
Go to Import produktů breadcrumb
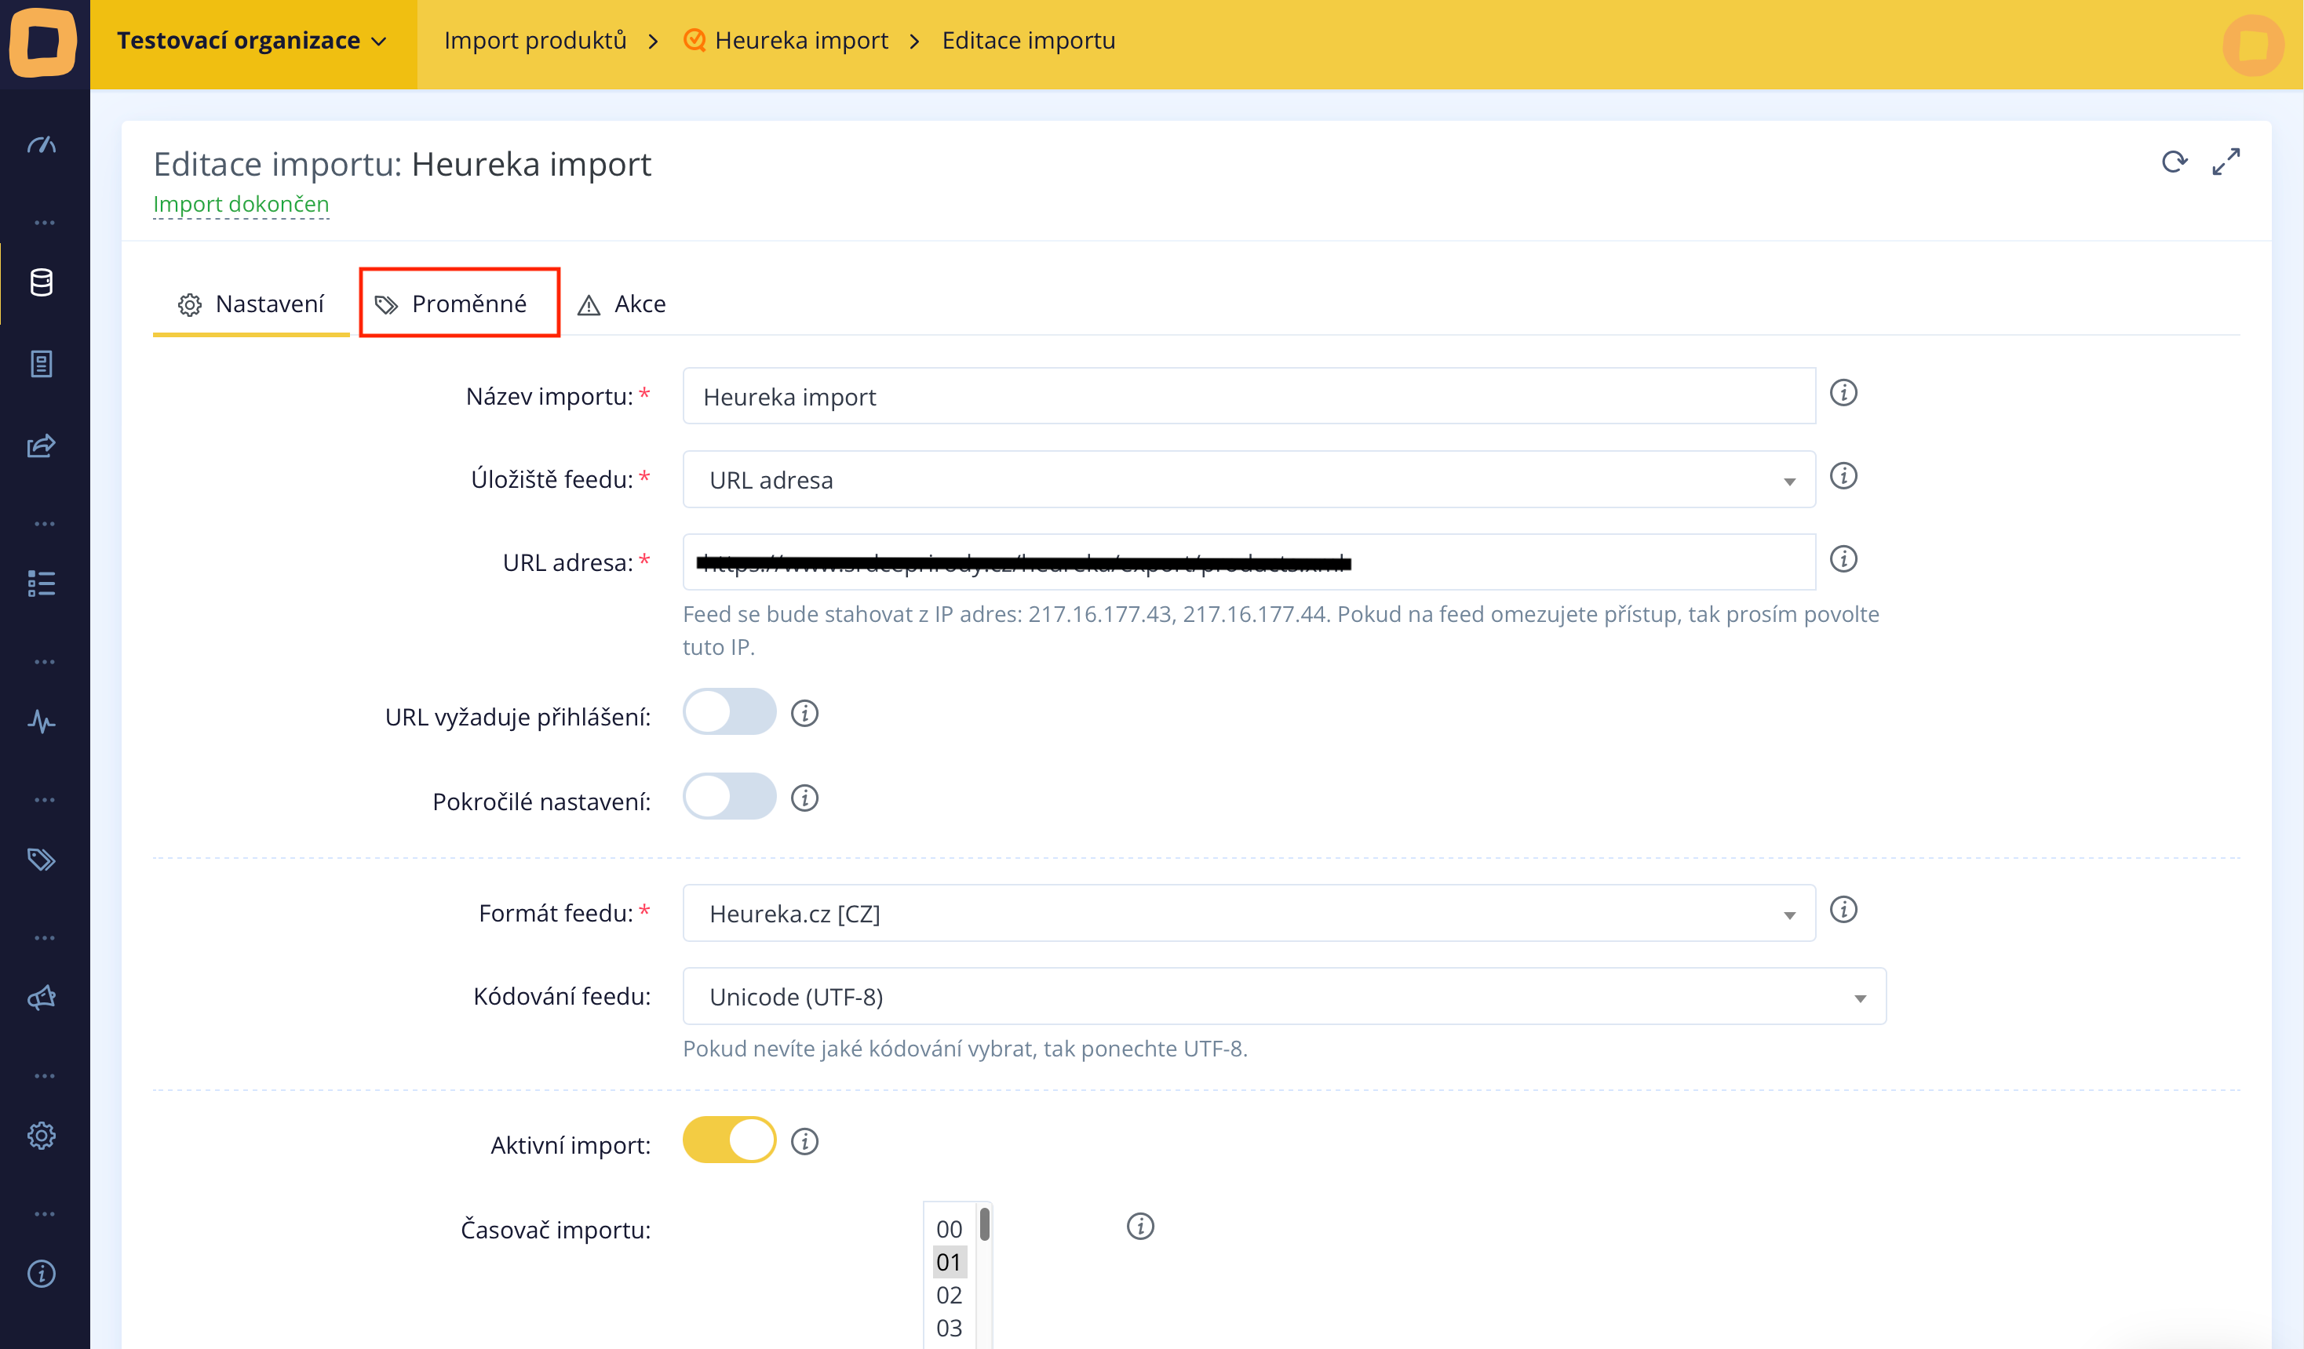(x=535, y=41)
